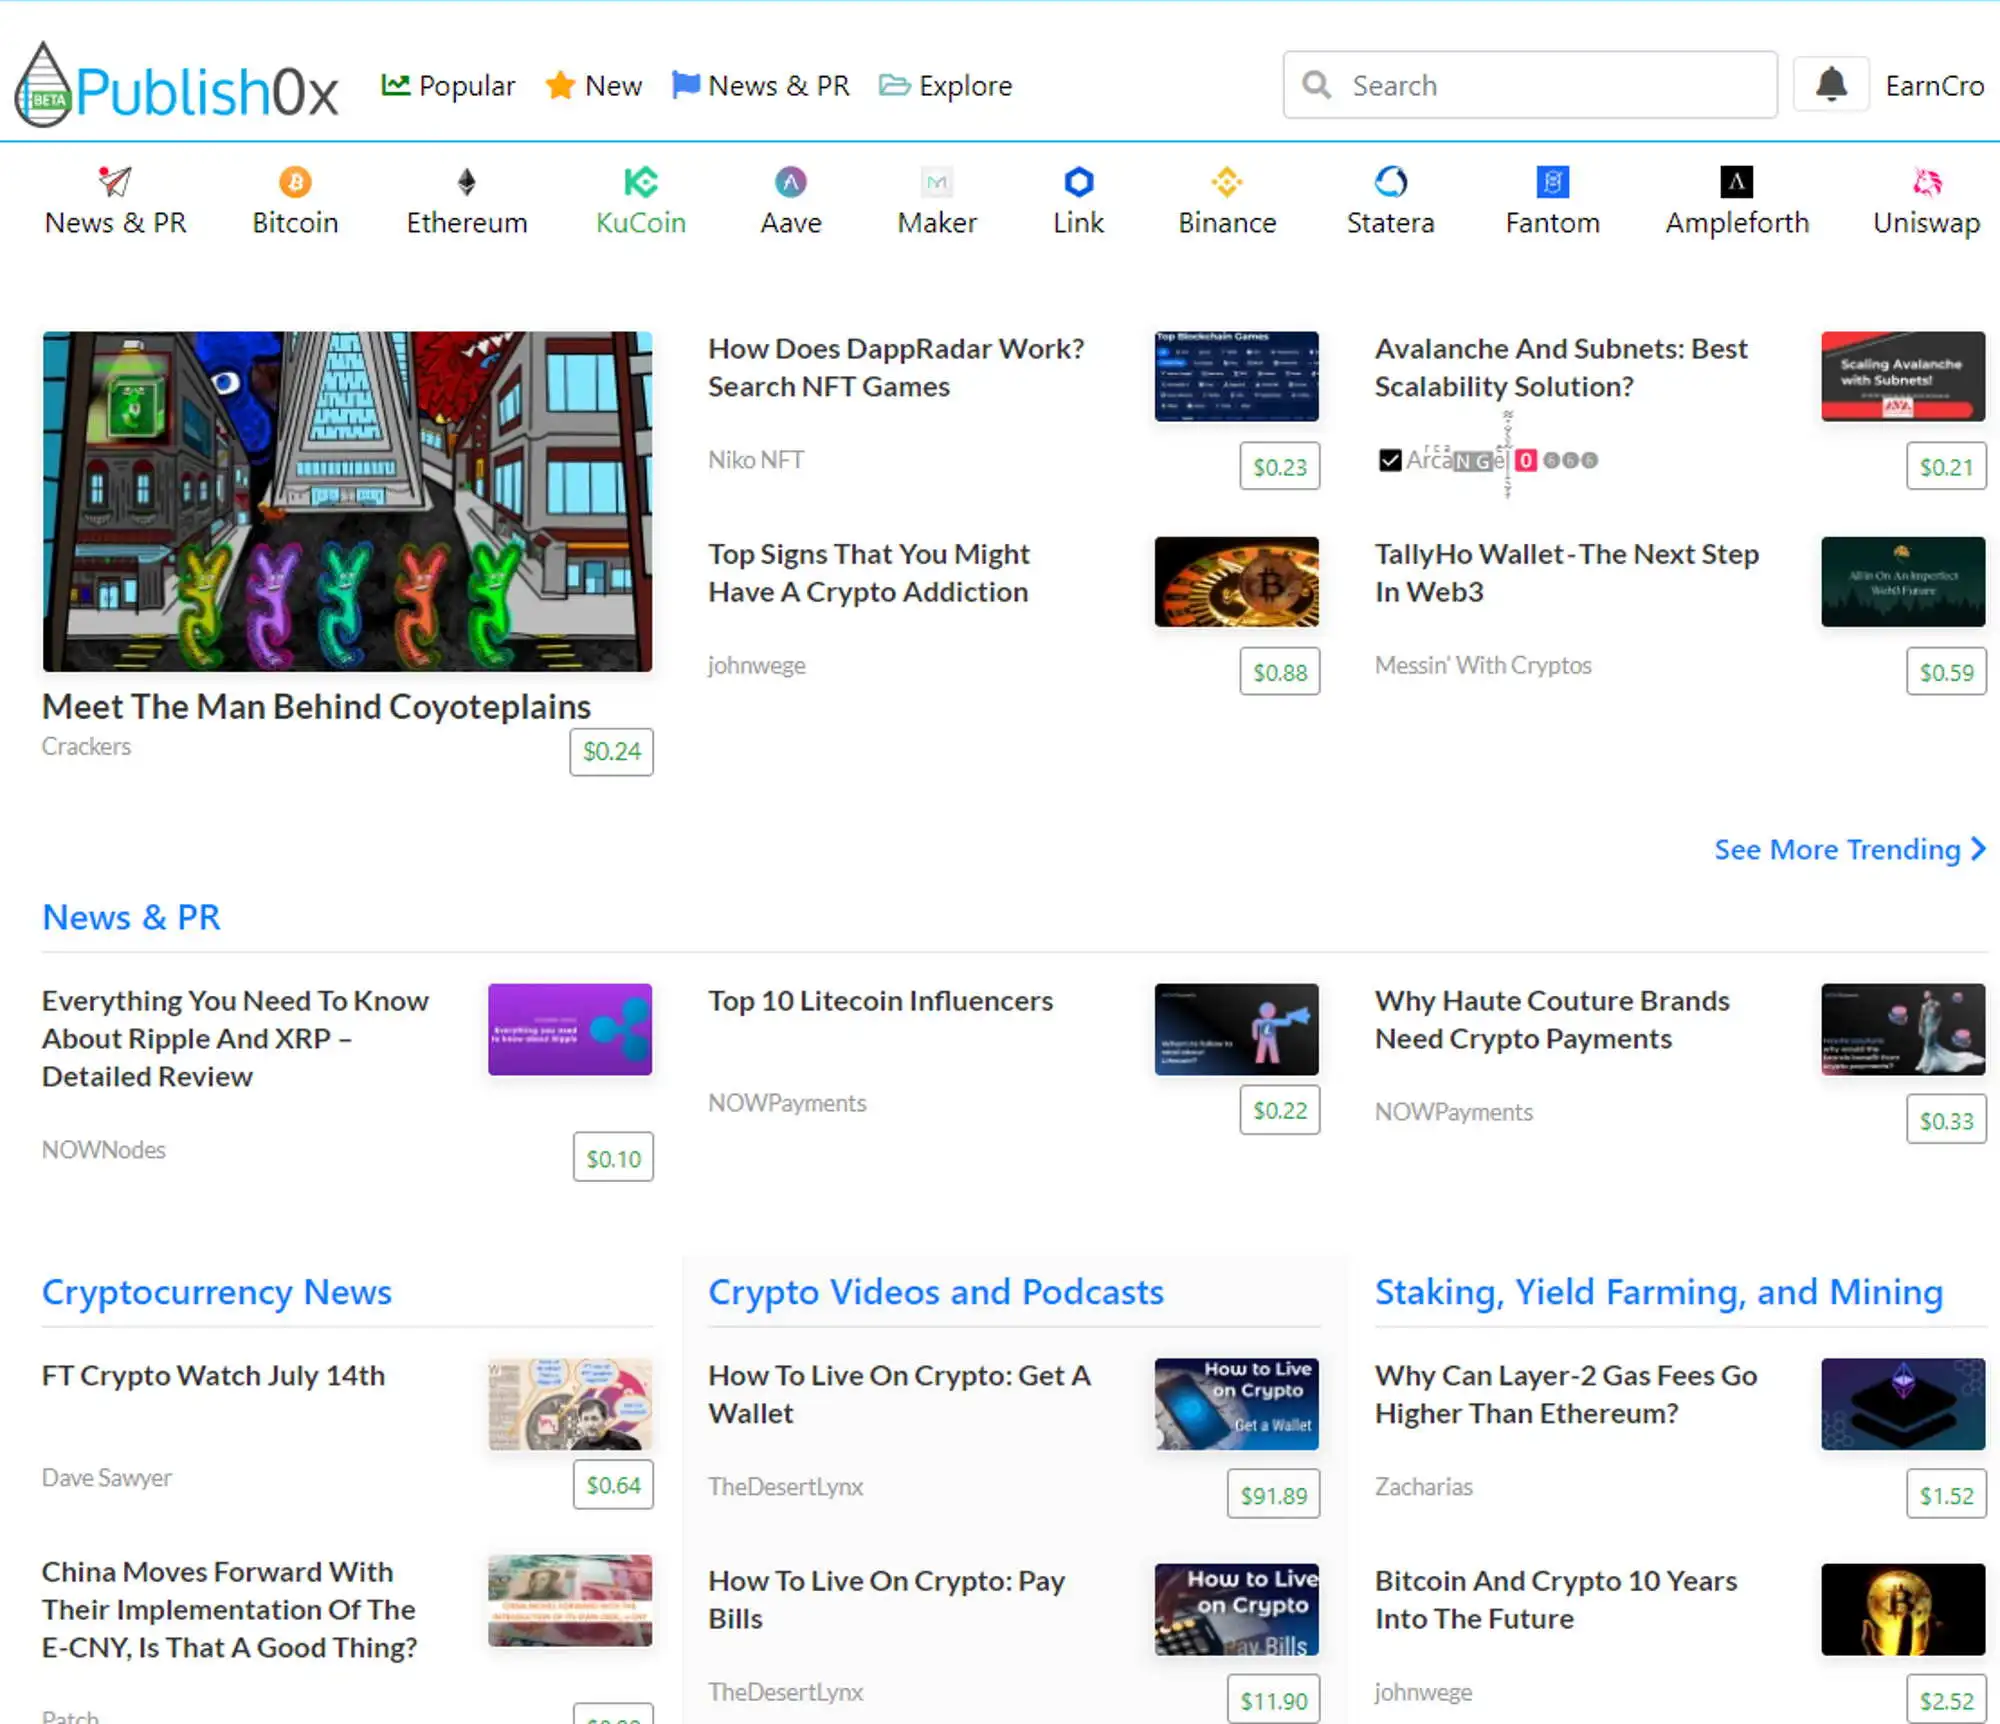Open Why Haute Couture Brands article
Viewport: 2000px width, 1724px height.
pos(1552,1019)
